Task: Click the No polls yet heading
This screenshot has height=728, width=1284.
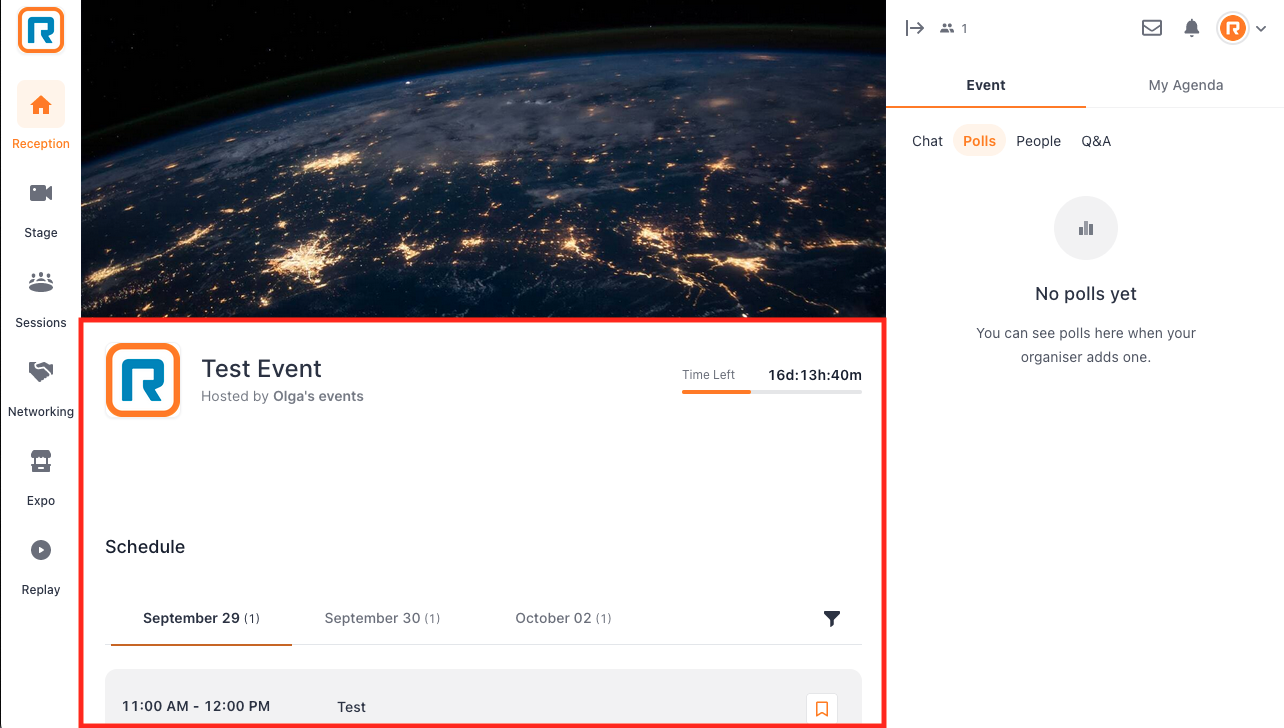Action: 1086,294
